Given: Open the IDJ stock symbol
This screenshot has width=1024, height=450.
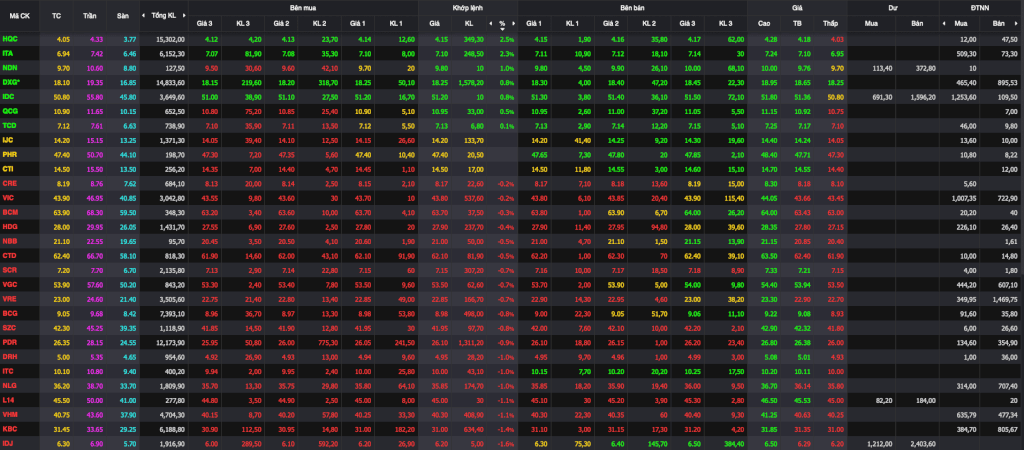Looking at the screenshot, I should [8, 443].
